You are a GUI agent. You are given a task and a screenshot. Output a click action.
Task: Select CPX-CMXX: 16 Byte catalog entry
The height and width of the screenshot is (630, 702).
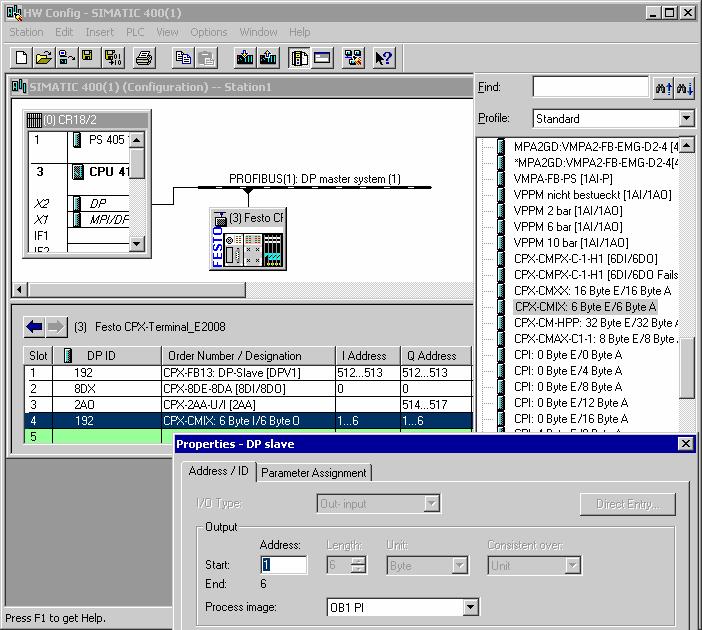(592, 291)
